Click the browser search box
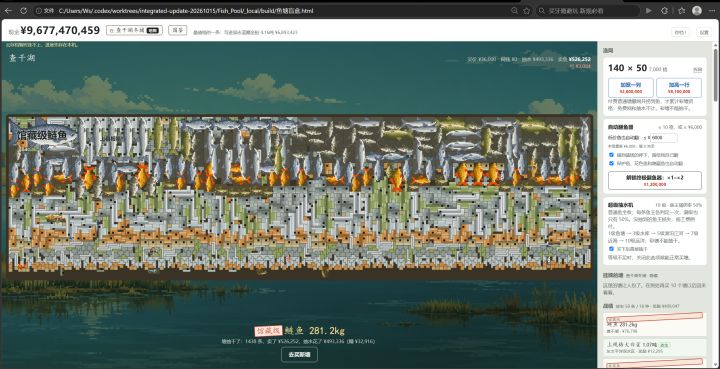 (x=588, y=11)
